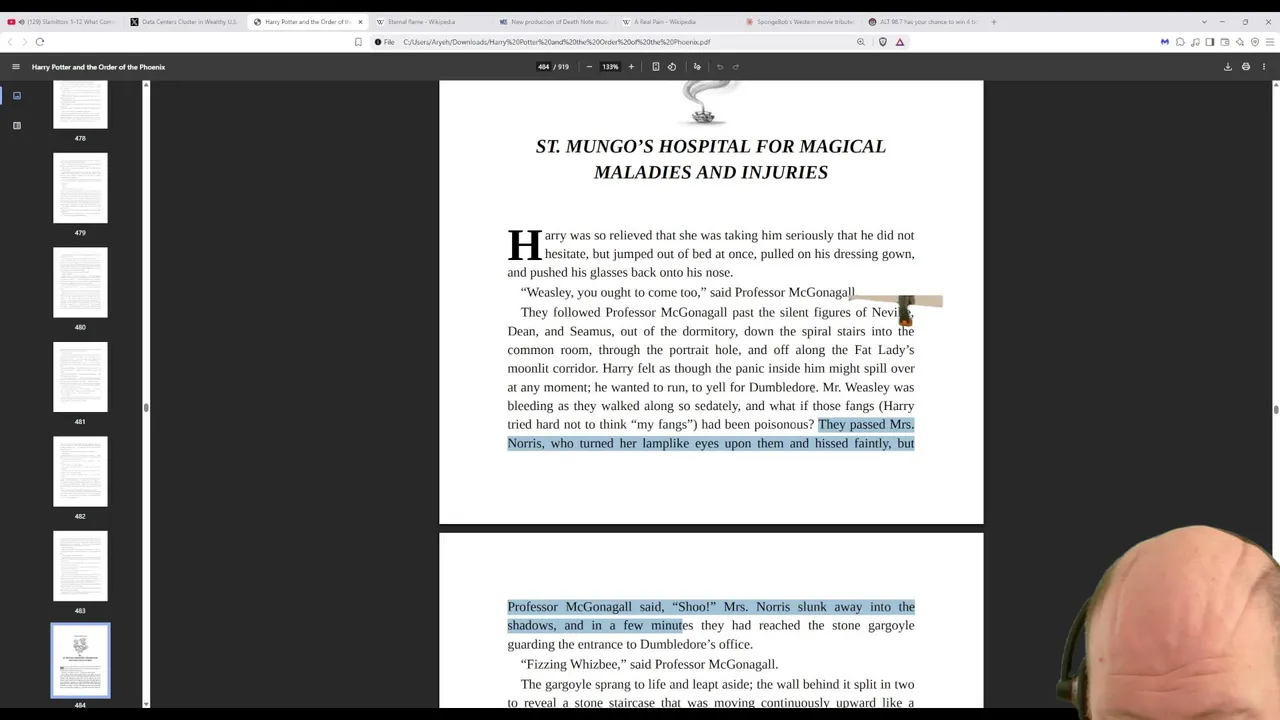Screen dimensions: 1280x720
Task: Click the current page number field 484
Action: [x=543, y=67]
